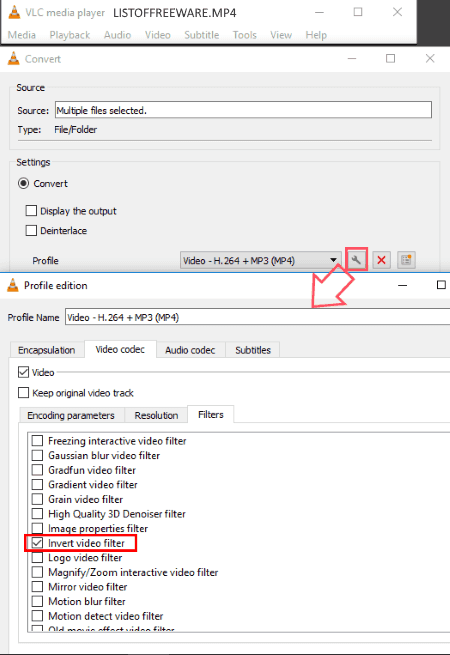
Task: Click the Source field showing Multiple files selected
Action: pos(243,110)
